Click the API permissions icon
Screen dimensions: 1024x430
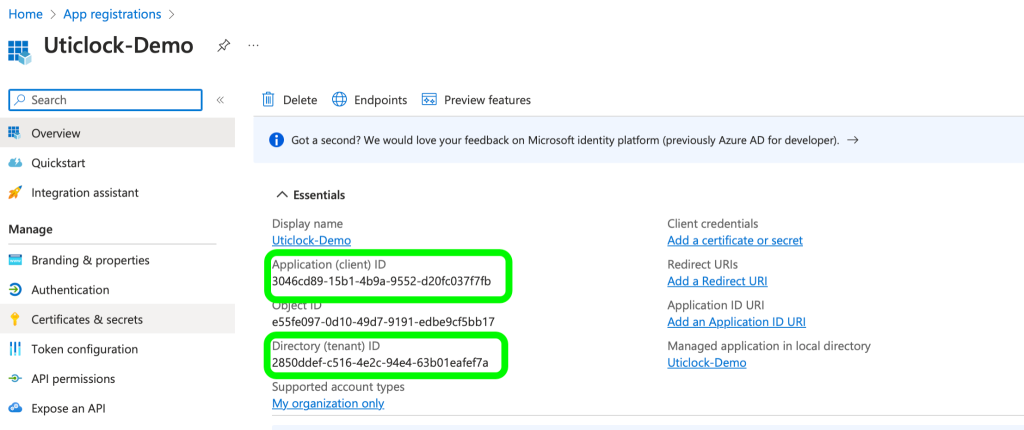coord(15,379)
